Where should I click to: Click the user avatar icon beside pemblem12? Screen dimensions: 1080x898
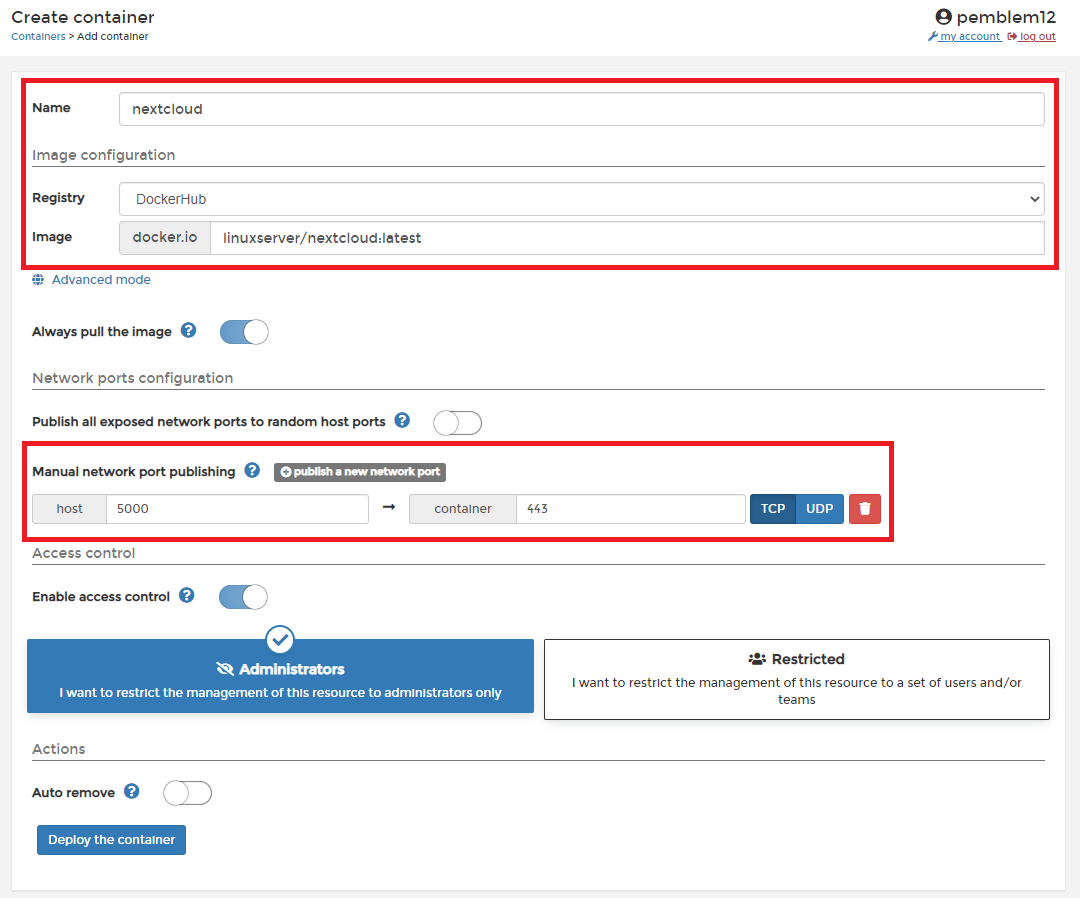pos(943,17)
